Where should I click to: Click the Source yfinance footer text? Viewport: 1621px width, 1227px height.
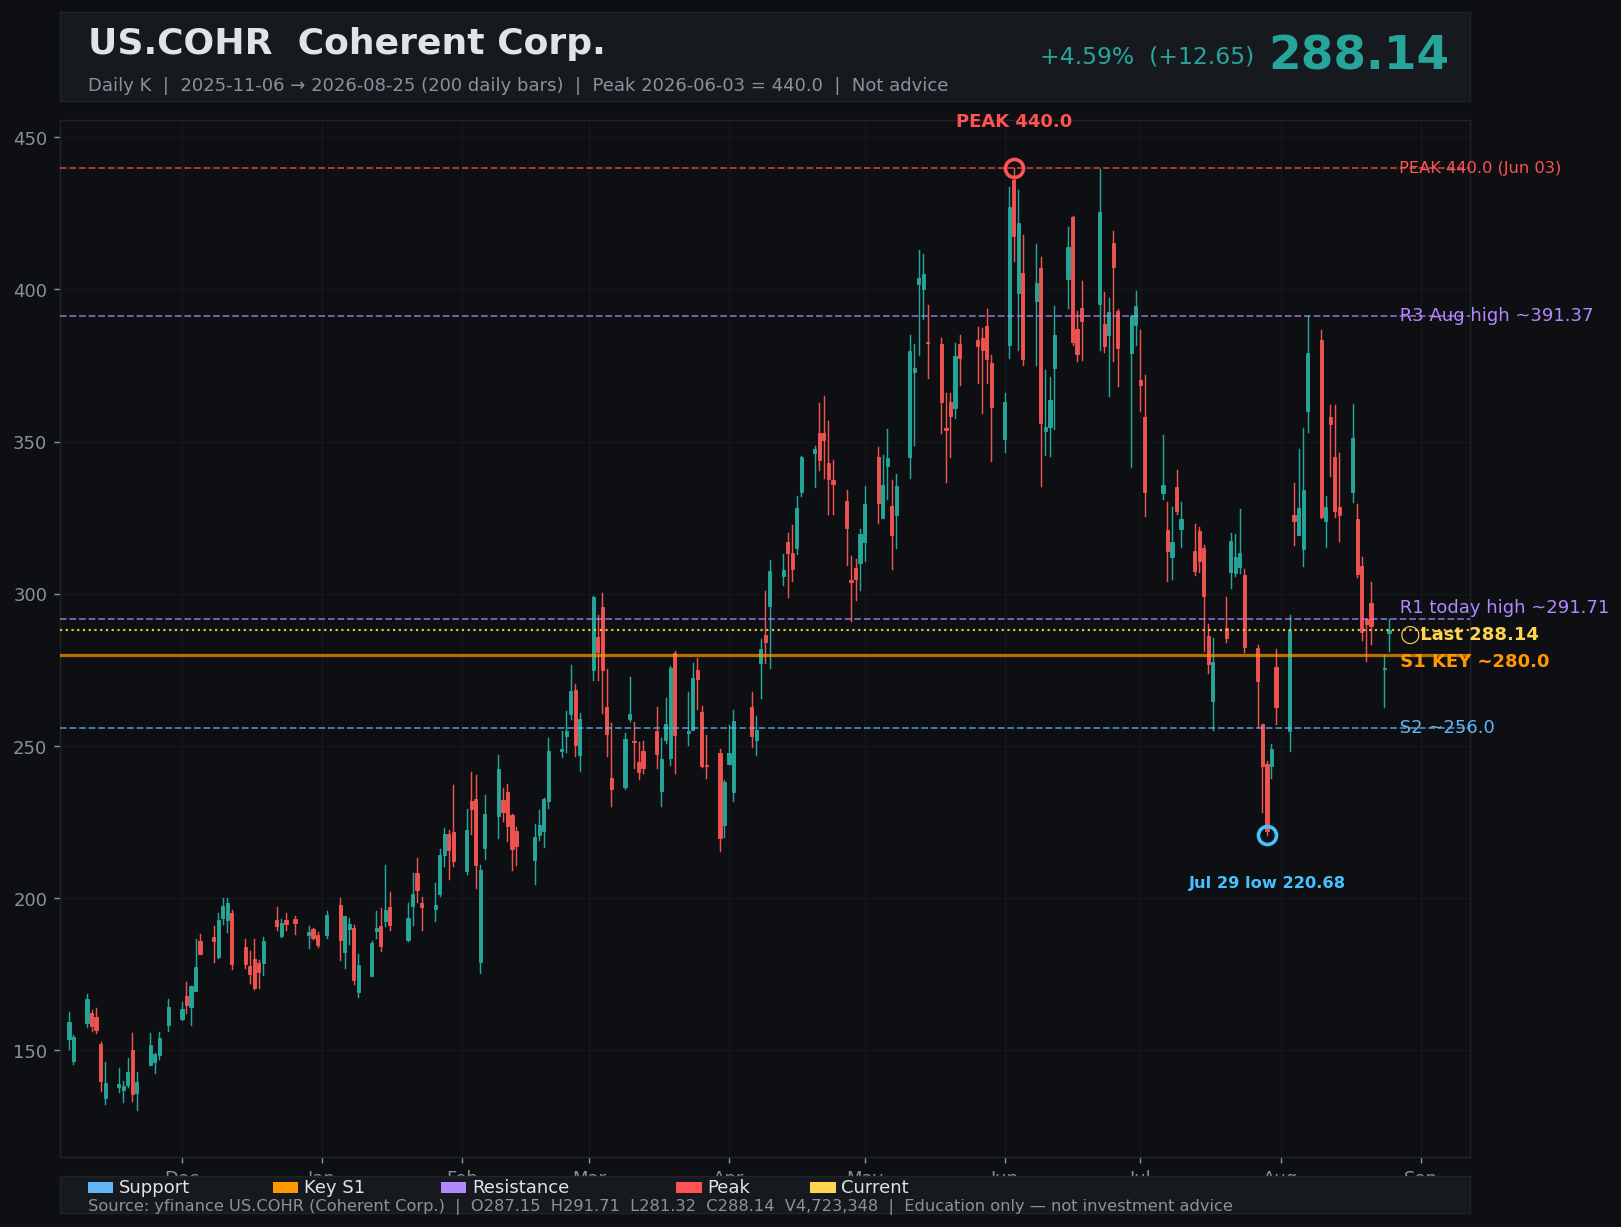pyautogui.click(x=660, y=1206)
